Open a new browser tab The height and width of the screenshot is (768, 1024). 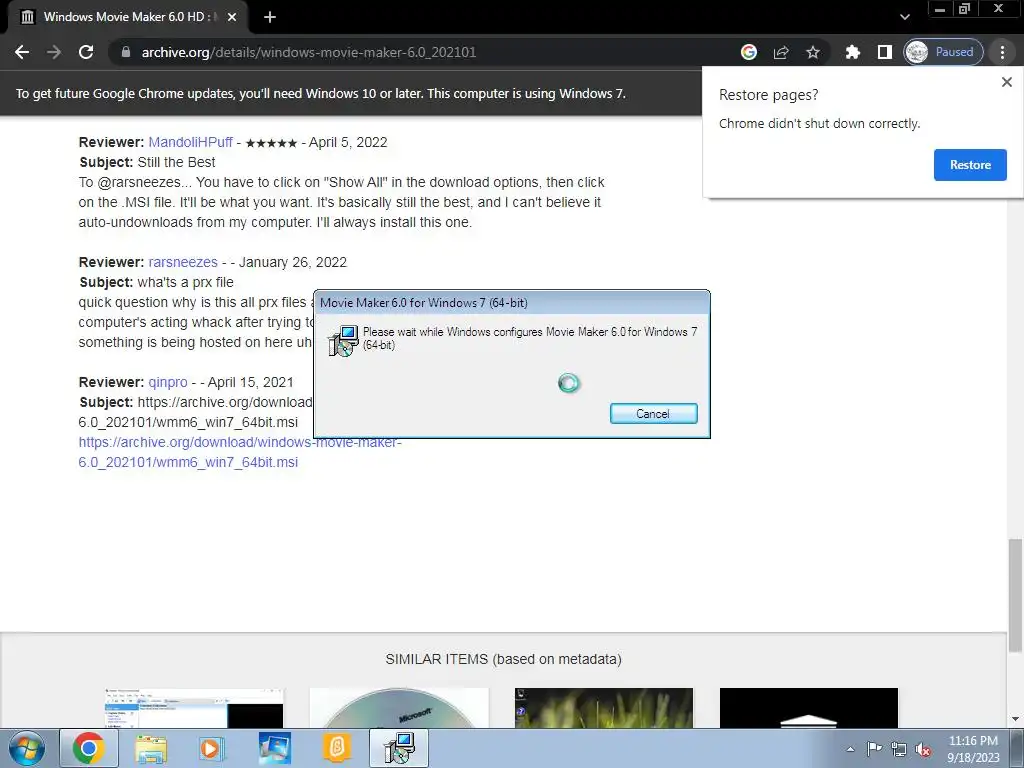click(270, 17)
